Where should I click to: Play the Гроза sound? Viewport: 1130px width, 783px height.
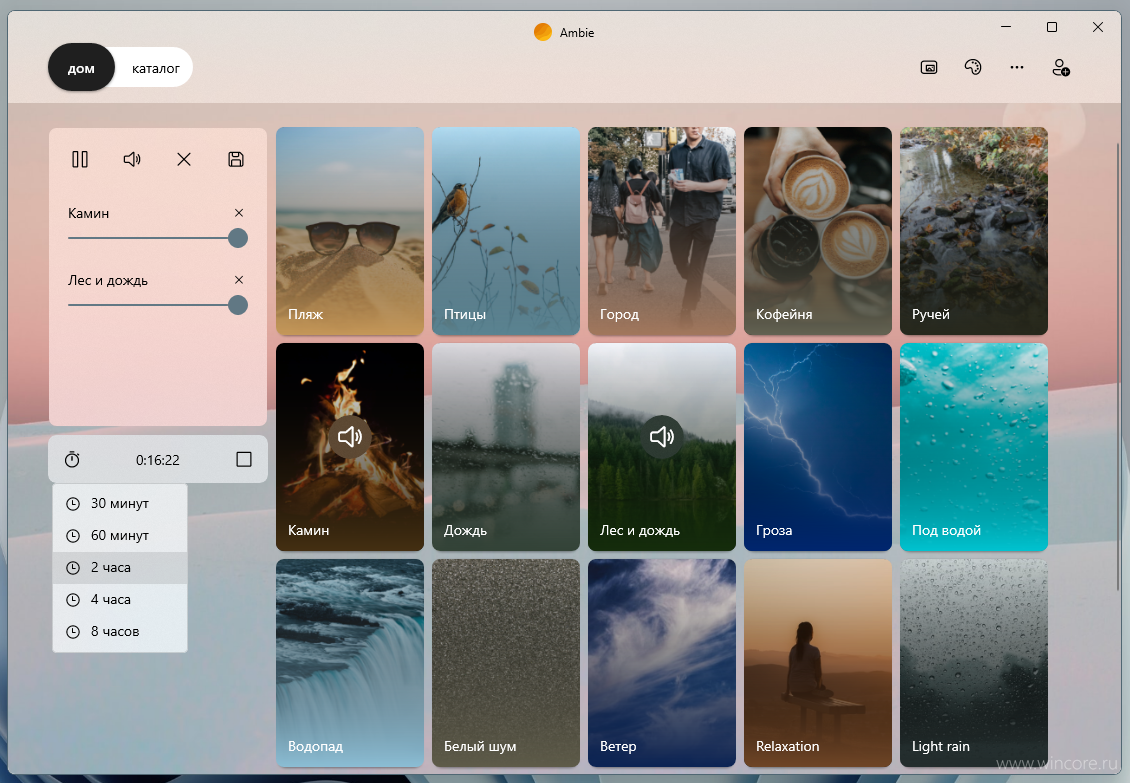(x=818, y=447)
